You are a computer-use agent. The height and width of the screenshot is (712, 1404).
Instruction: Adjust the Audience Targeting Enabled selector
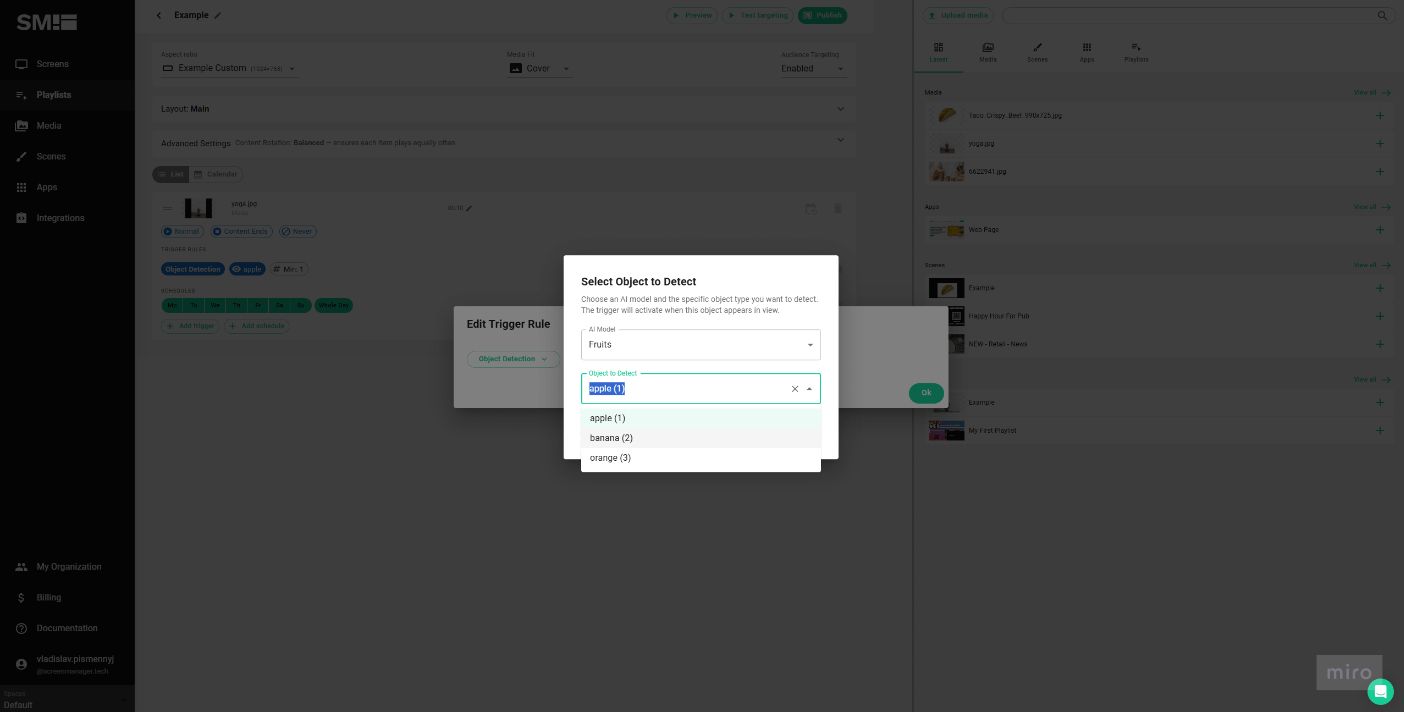coord(812,68)
